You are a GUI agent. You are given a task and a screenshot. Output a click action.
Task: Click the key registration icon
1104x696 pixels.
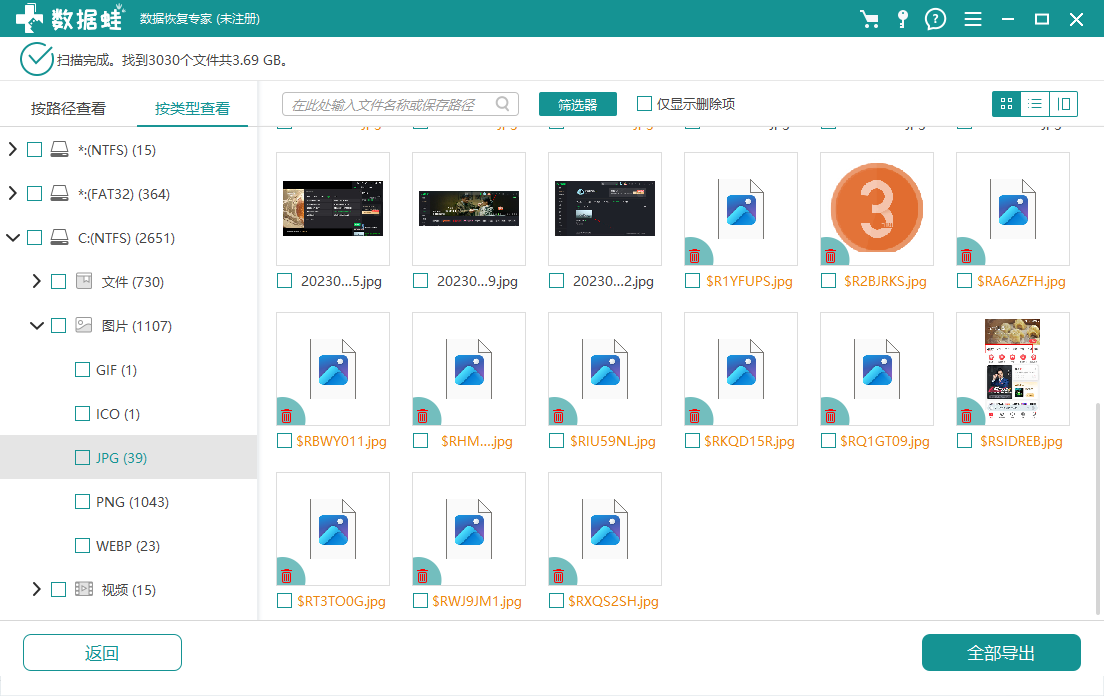[x=902, y=20]
